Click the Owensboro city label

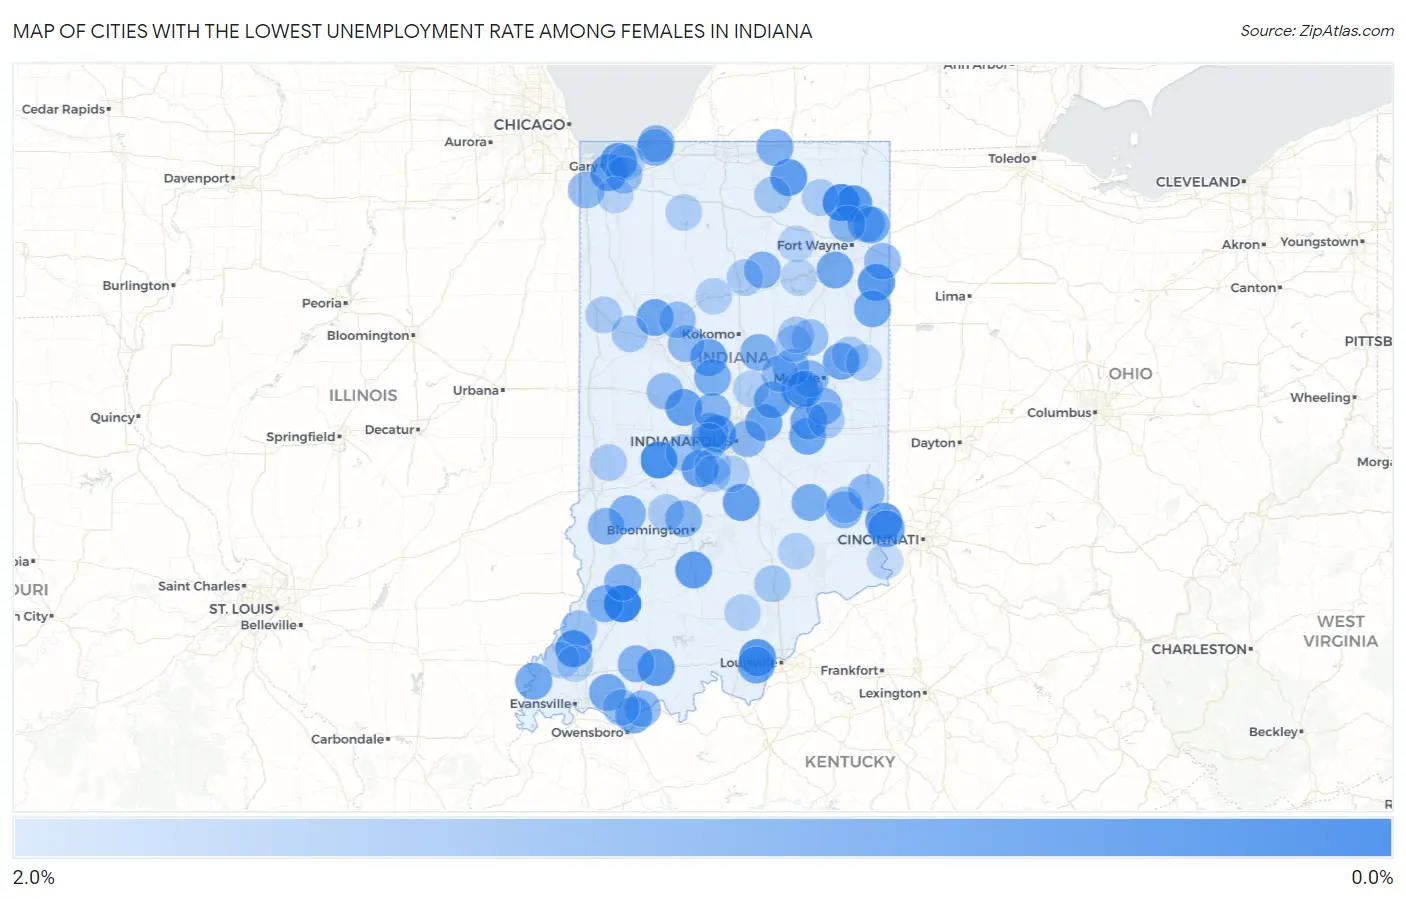tap(587, 732)
